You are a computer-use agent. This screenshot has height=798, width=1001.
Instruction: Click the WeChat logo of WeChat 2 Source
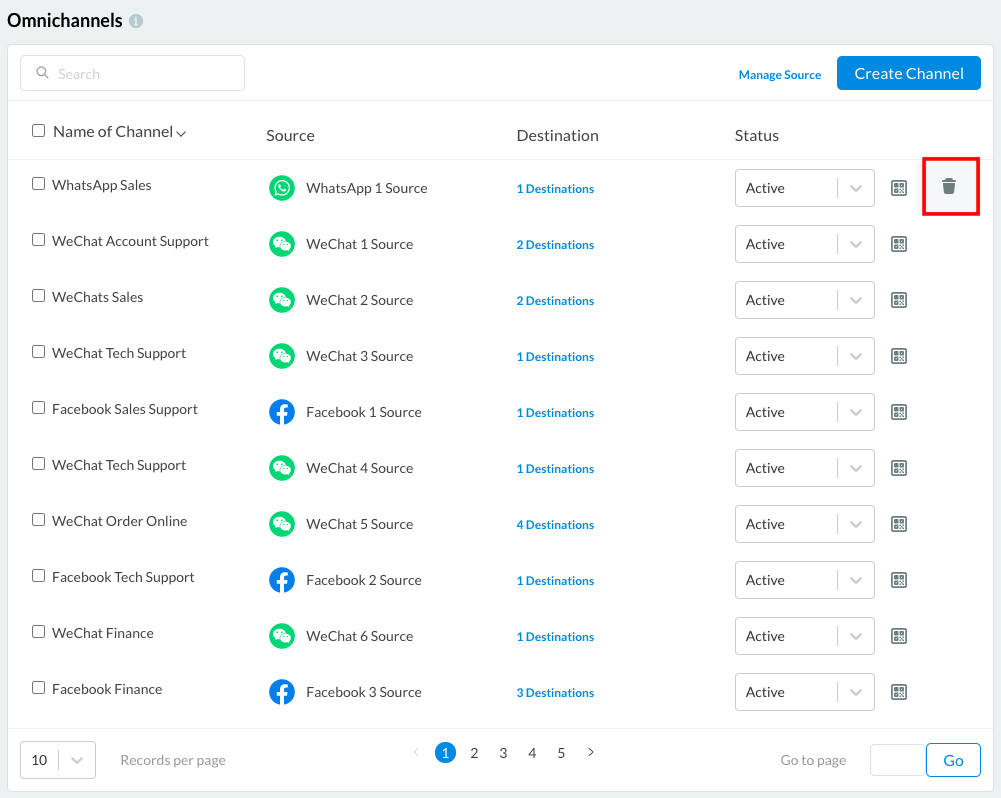click(282, 300)
